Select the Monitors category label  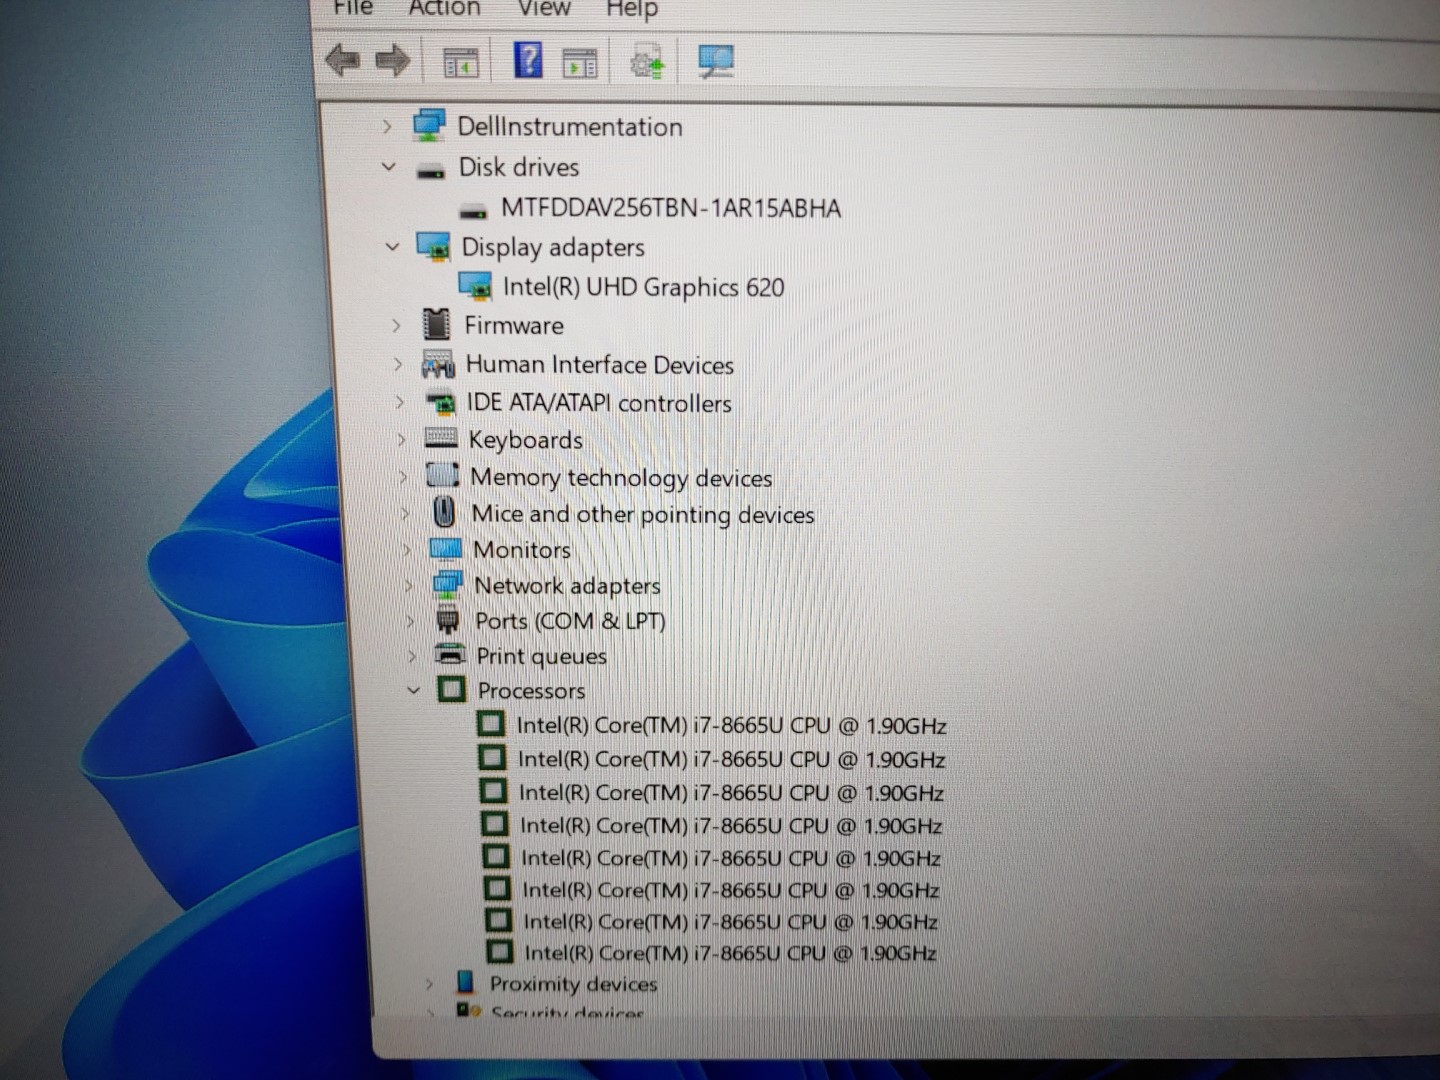pos(522,550)
